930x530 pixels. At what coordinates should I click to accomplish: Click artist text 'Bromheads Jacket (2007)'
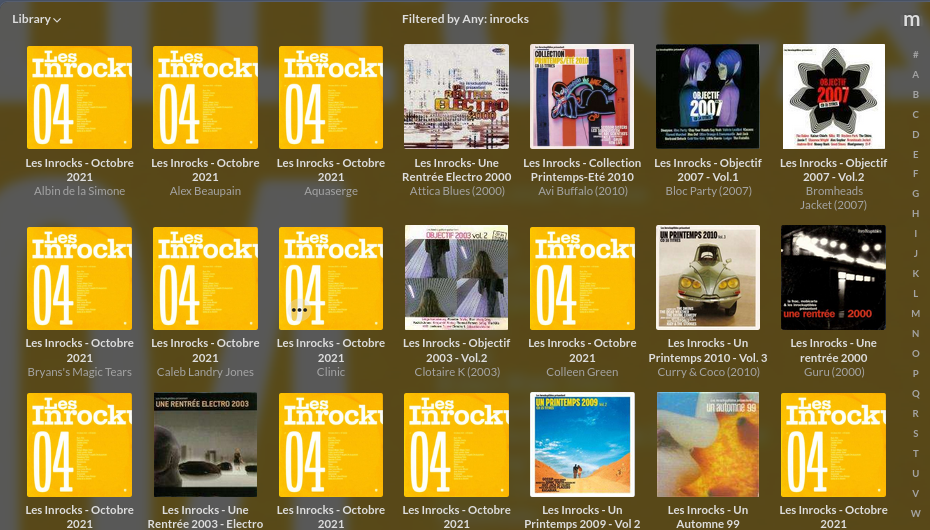833,198
